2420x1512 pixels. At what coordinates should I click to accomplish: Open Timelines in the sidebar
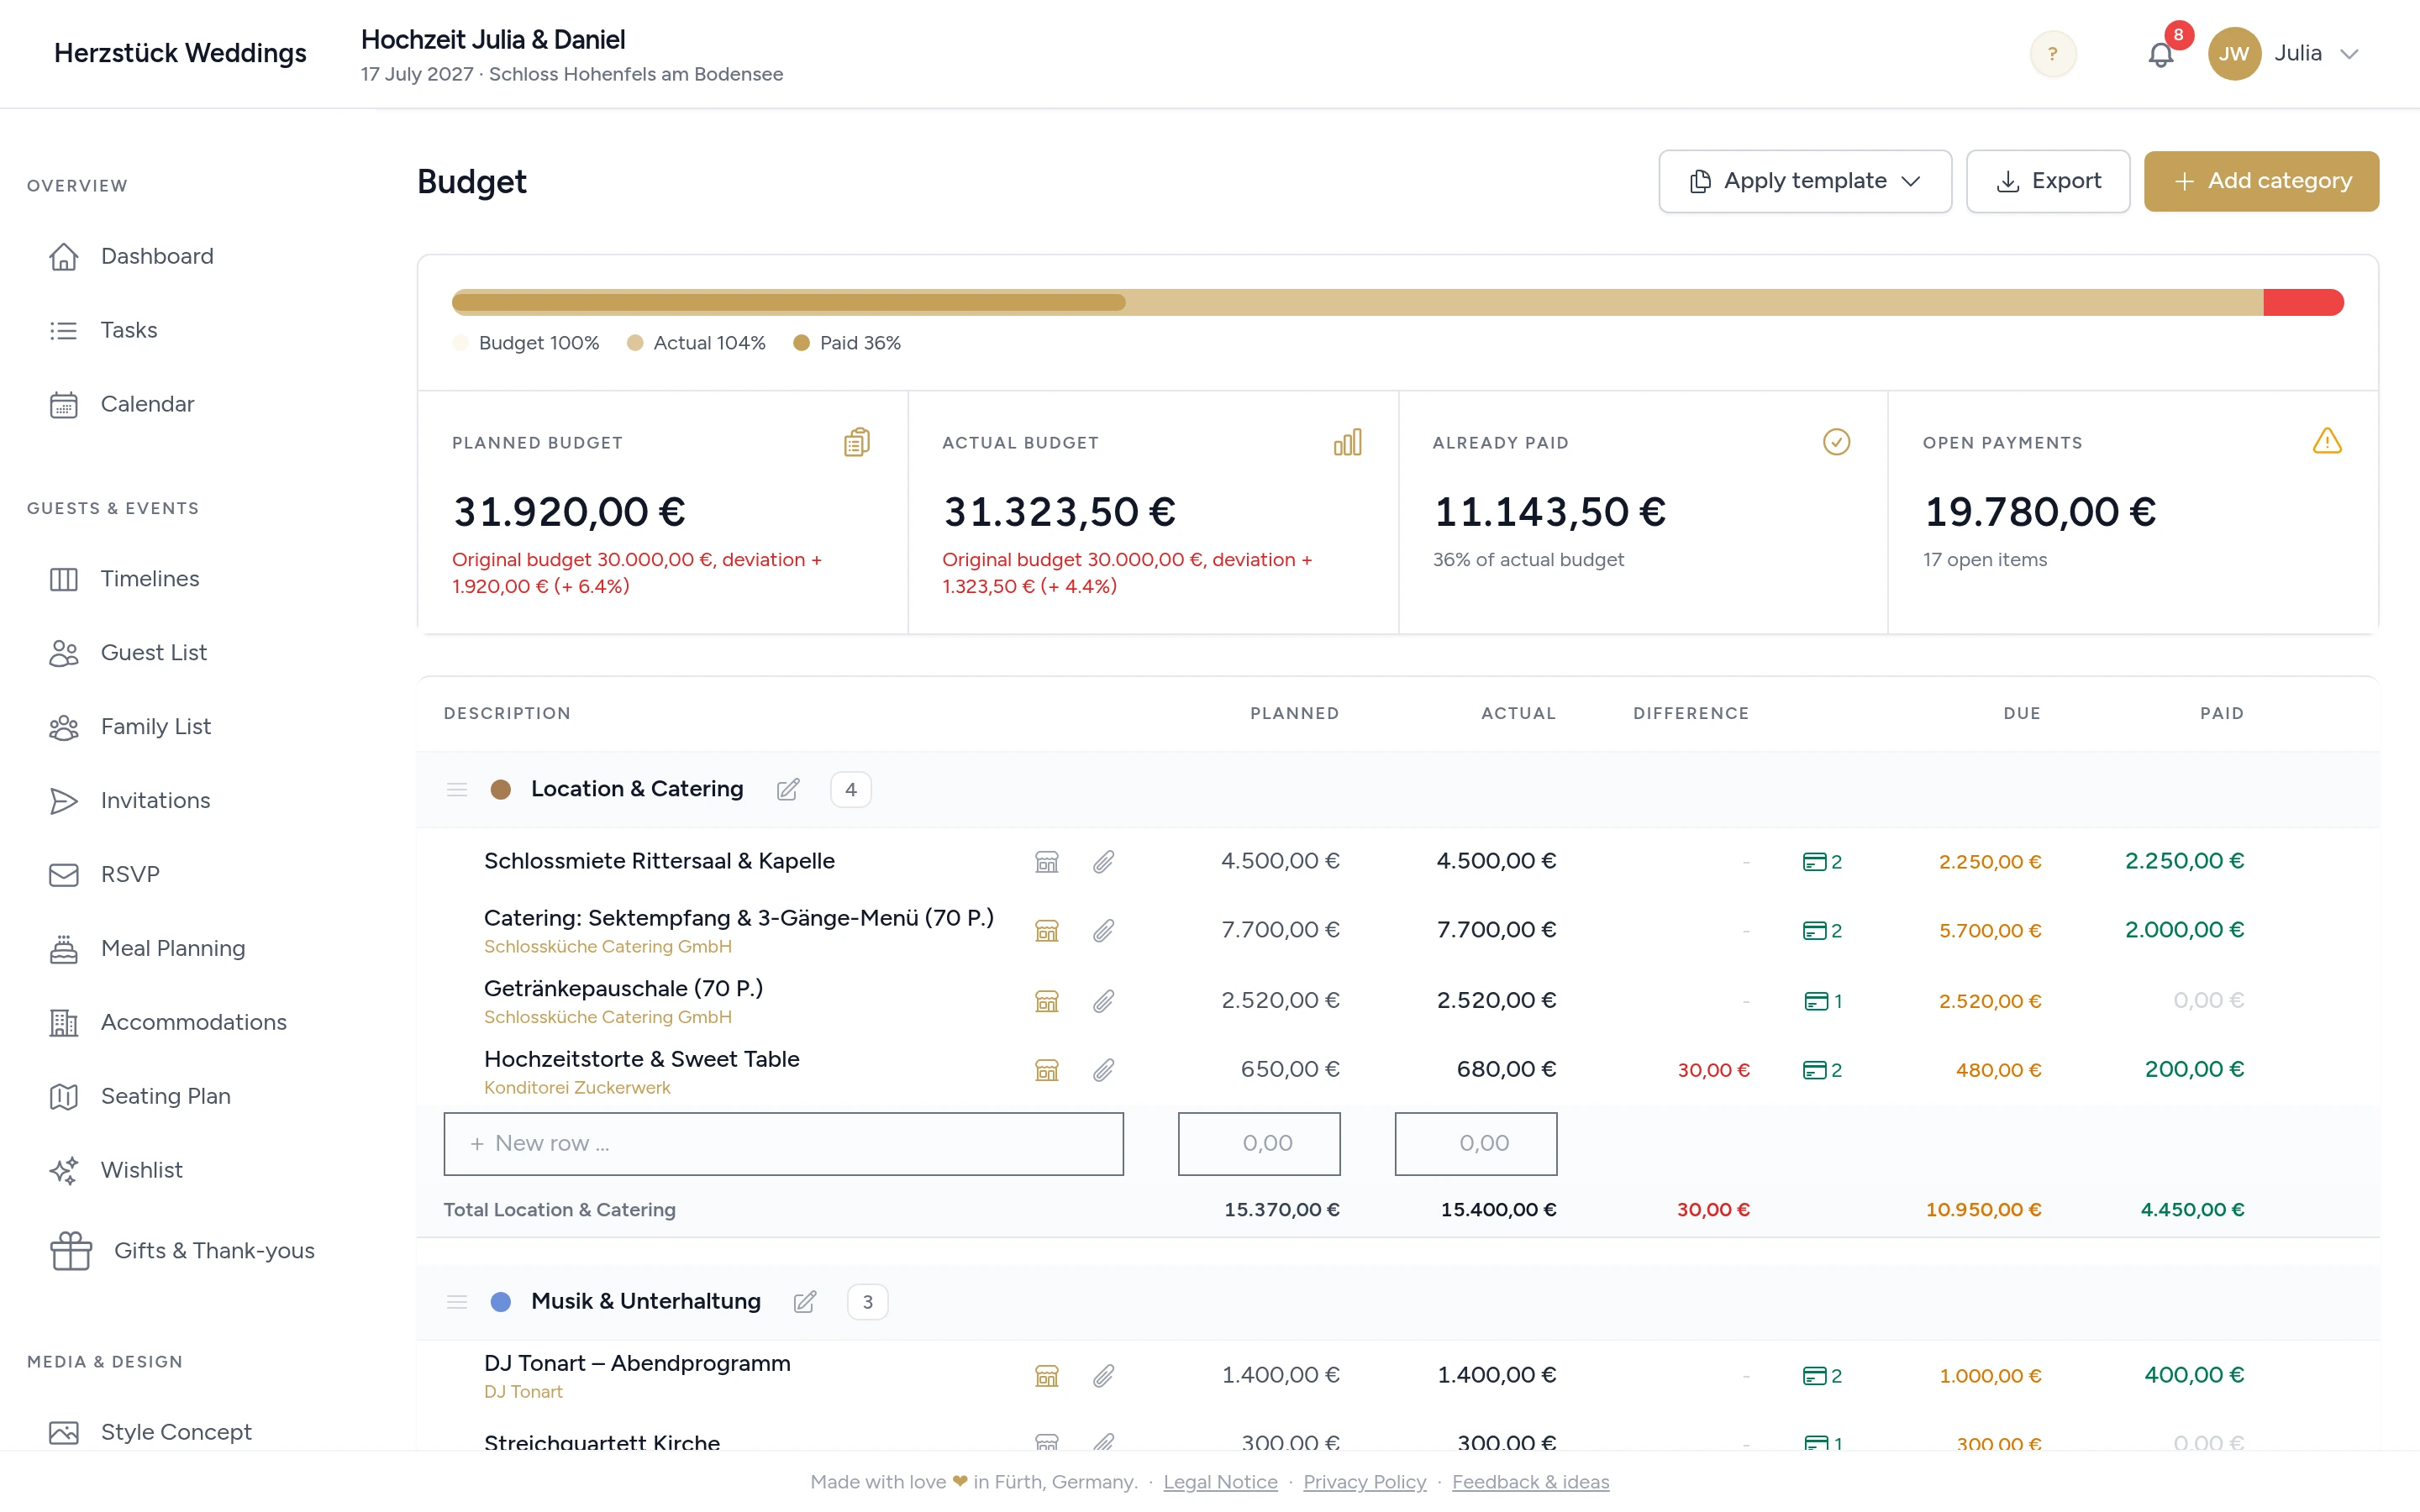point(150,578)
